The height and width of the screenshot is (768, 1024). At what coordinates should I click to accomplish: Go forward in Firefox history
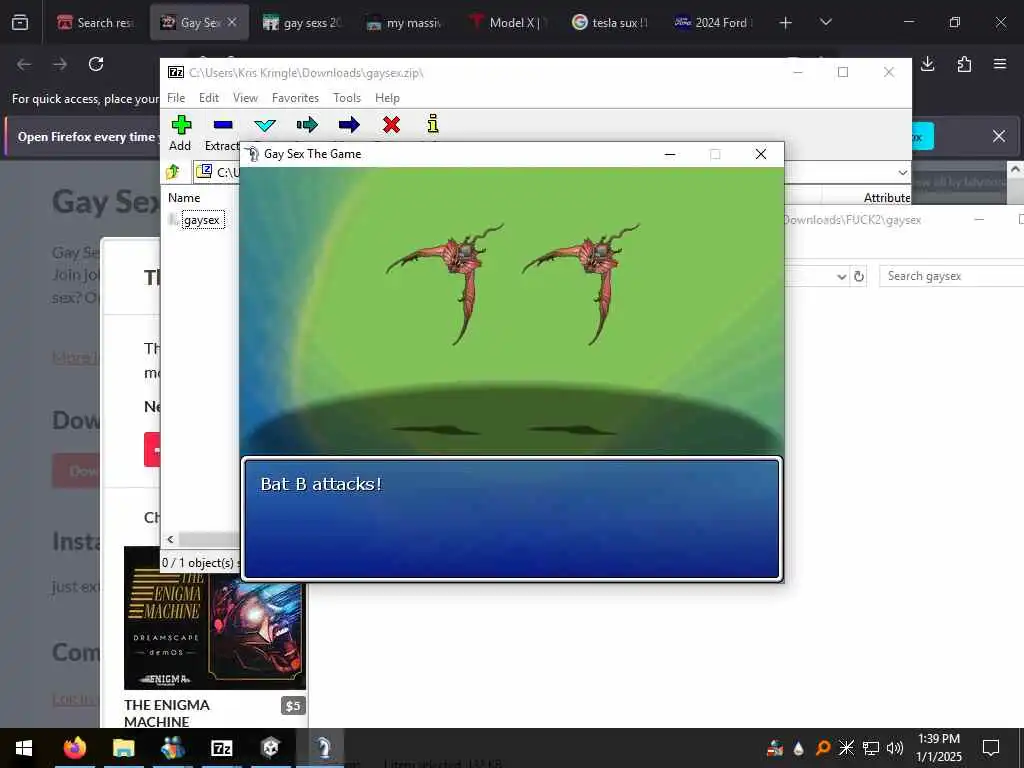coord(60,64)
